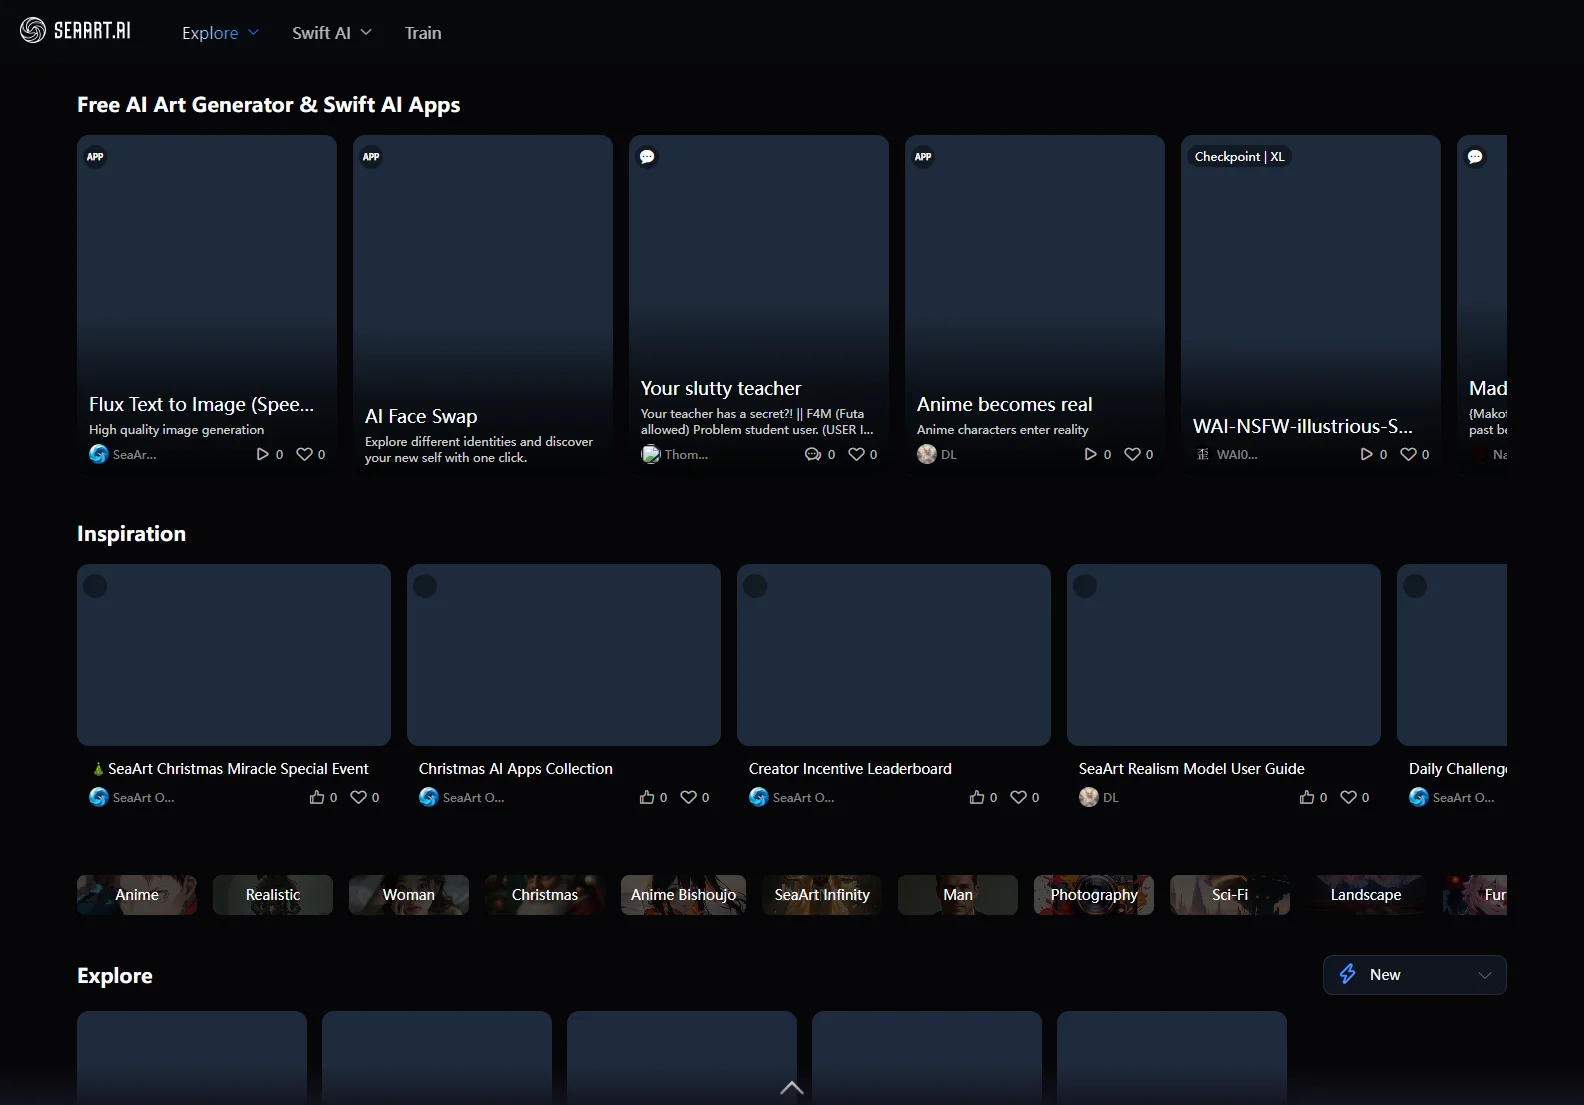Click the APP badge on AI Face Swap
The image size is (1584, 1105).
371,157
